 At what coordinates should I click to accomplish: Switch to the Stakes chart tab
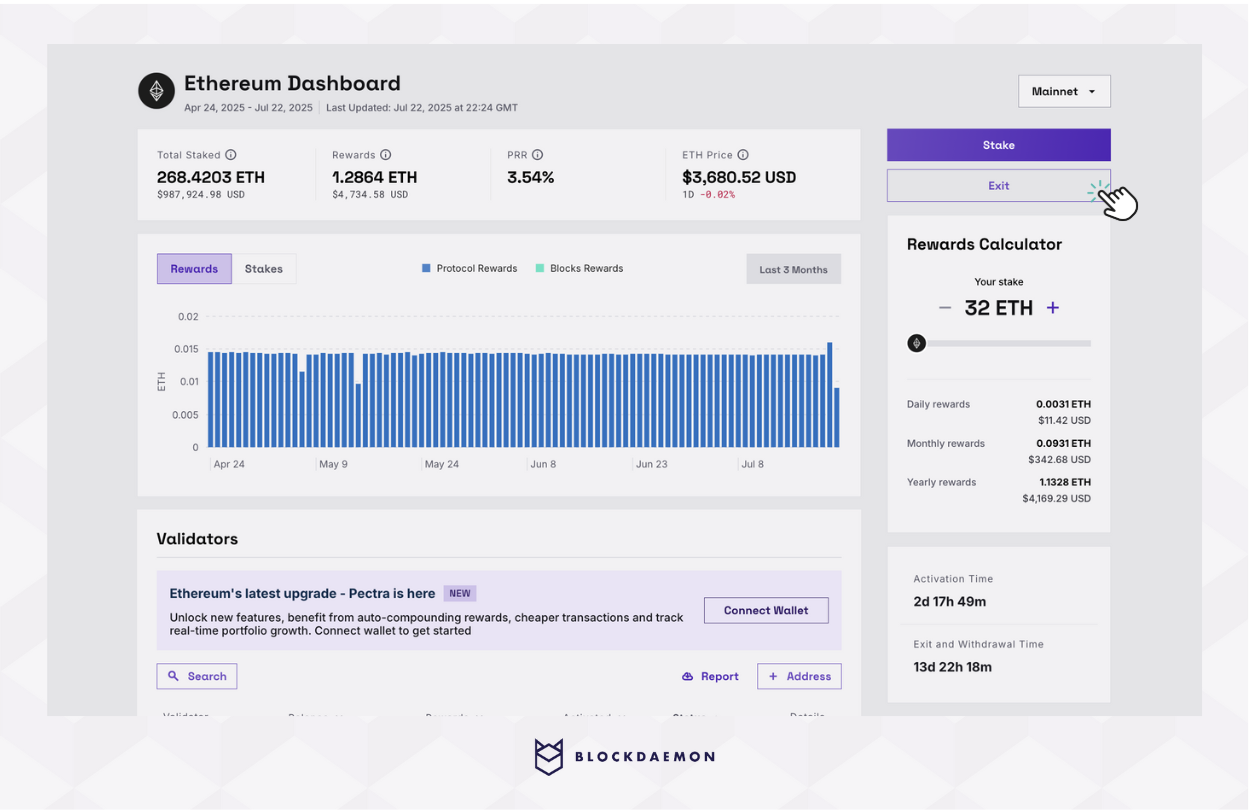click(264, 269)
